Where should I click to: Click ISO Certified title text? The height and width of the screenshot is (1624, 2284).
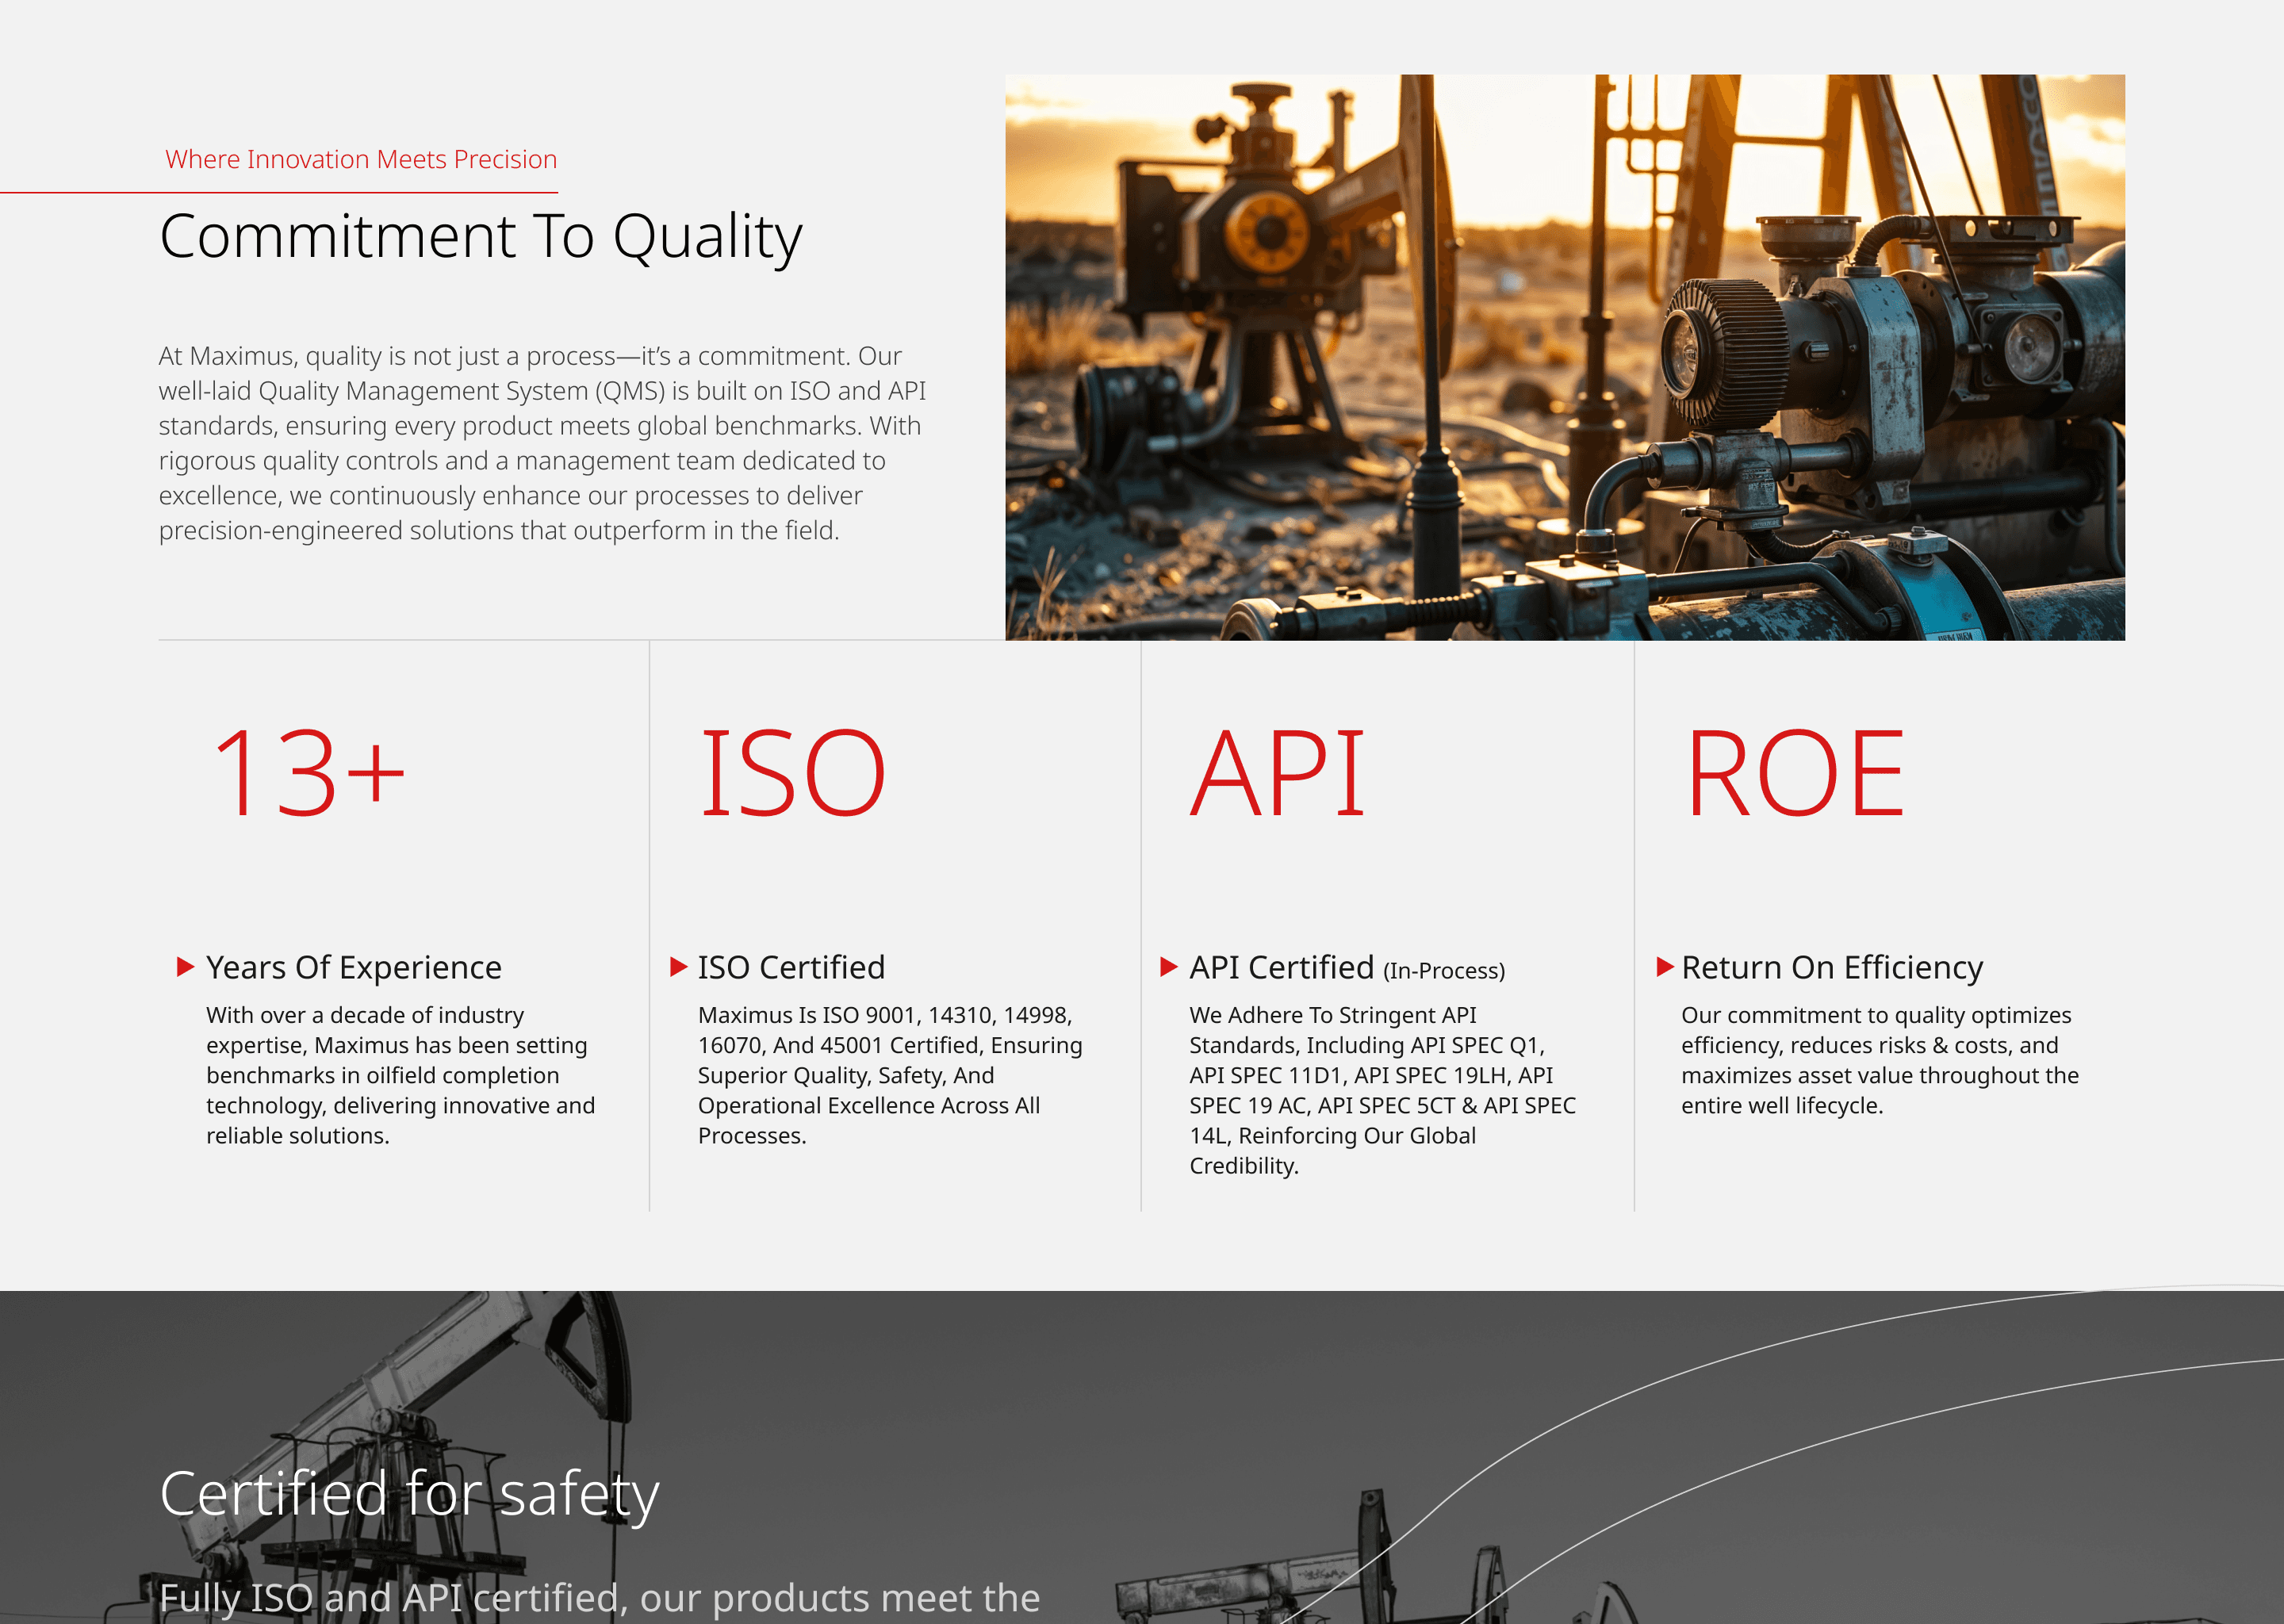pos(791,967)
